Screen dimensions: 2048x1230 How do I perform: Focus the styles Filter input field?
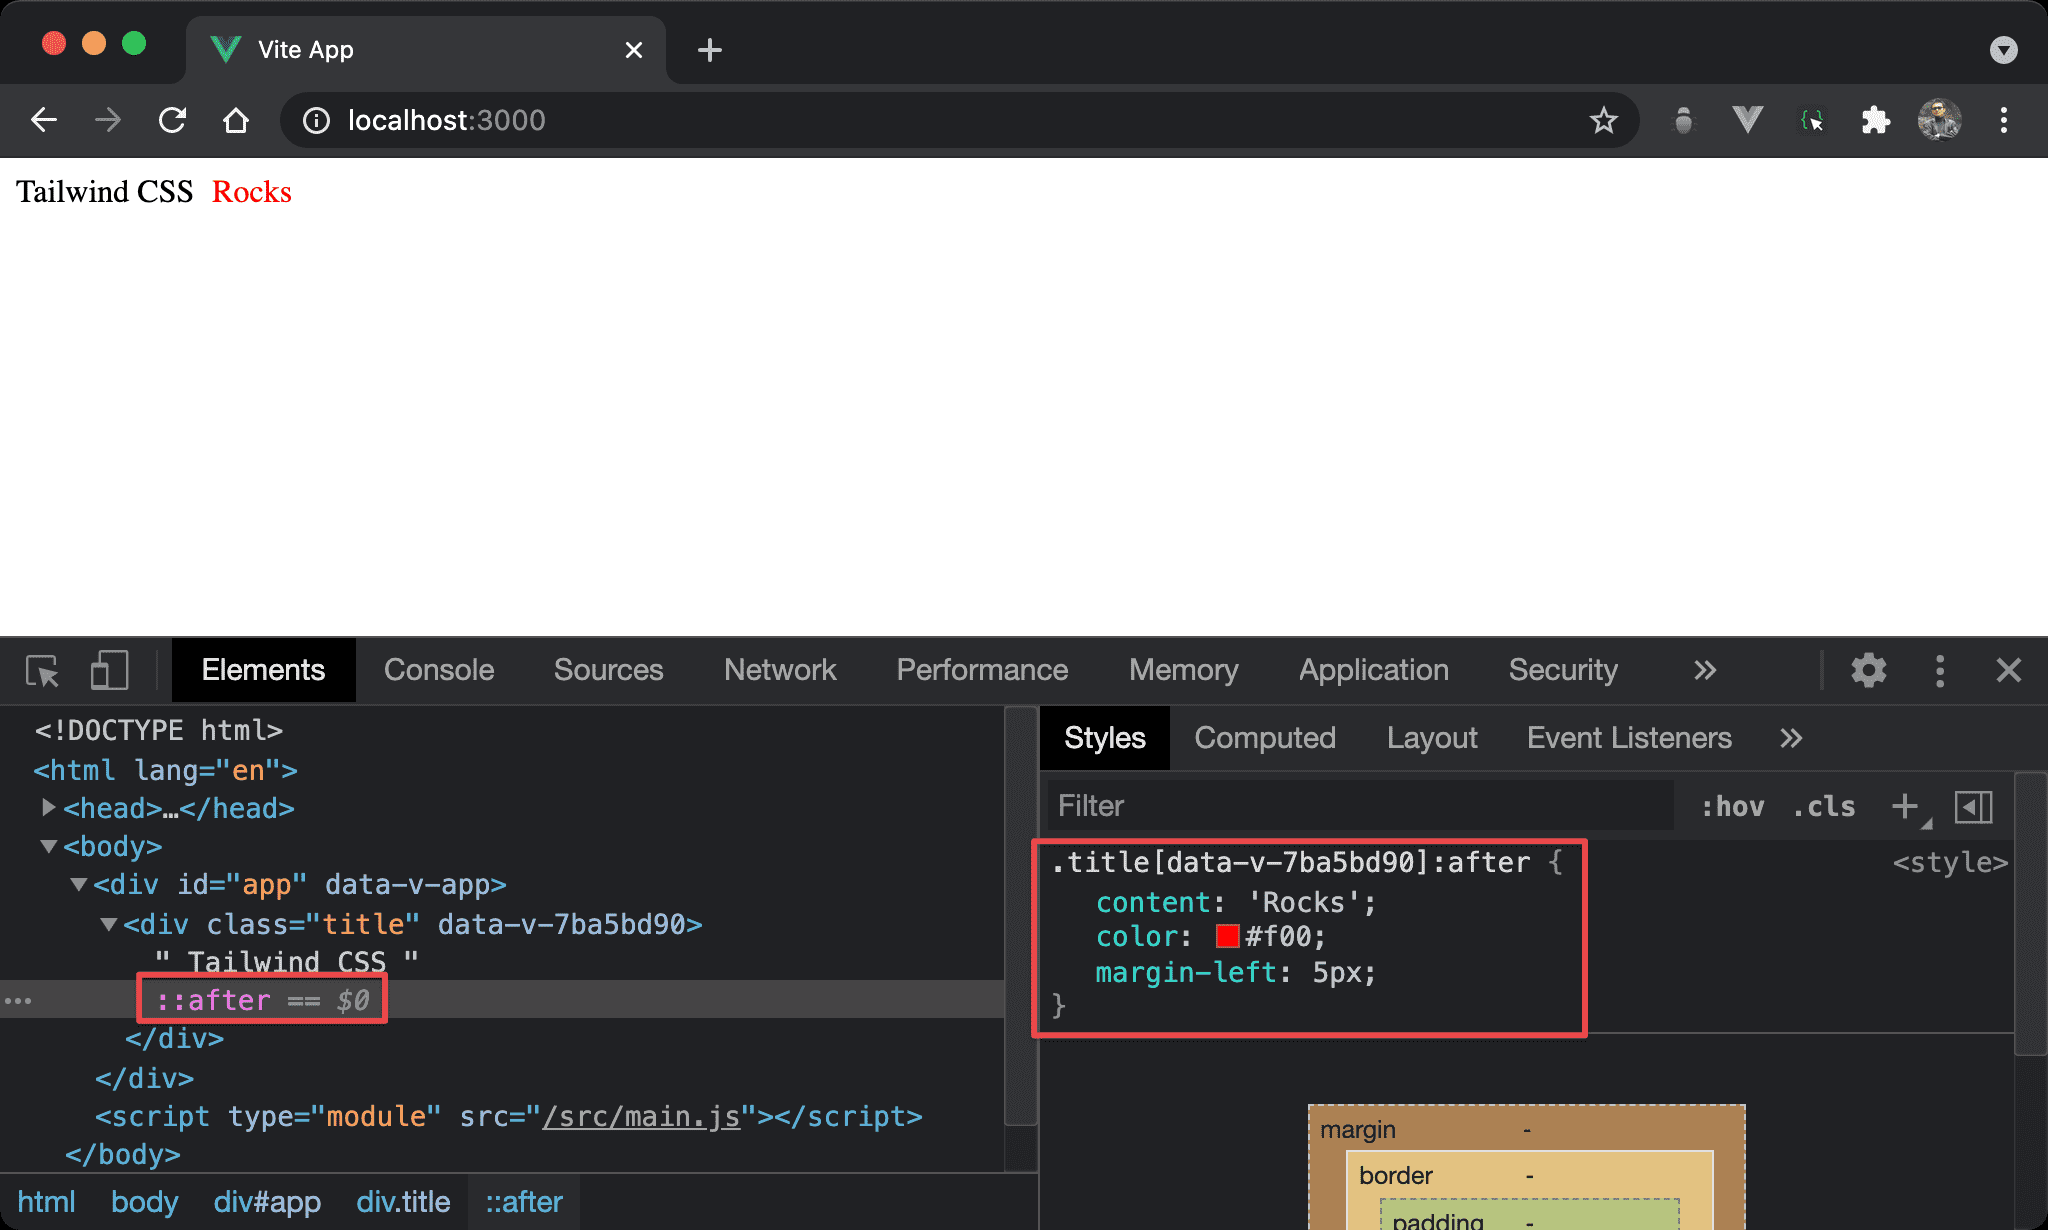pos(1360,806)
